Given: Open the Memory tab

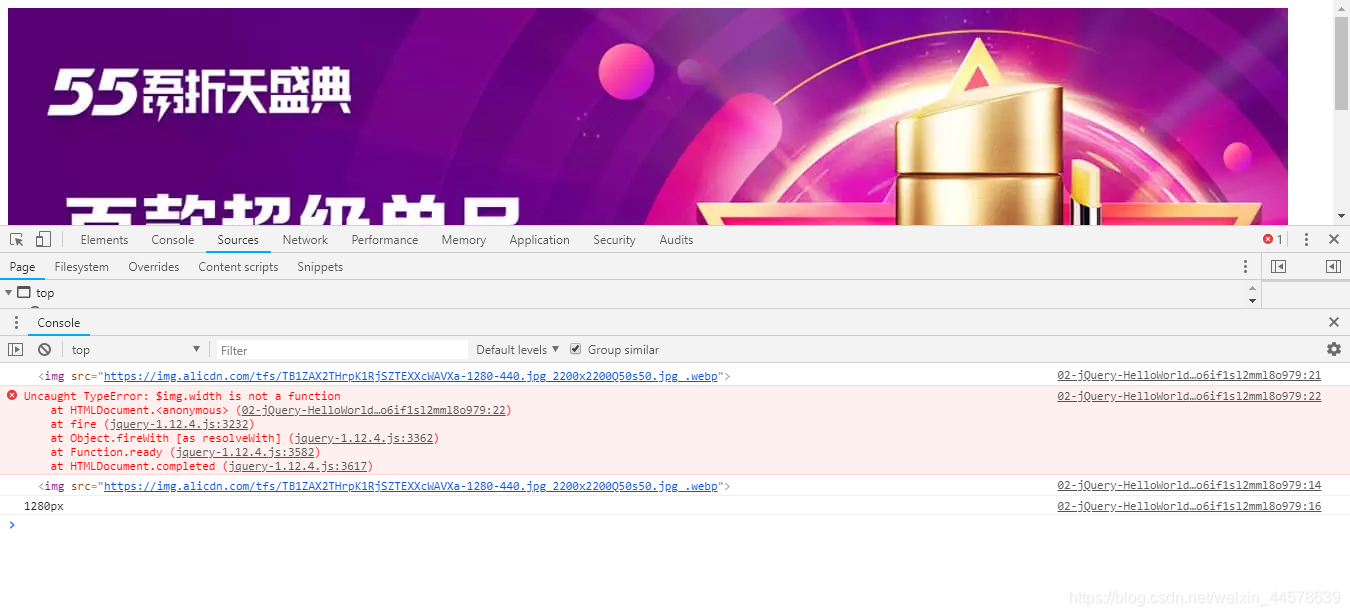Looking at the screenshot, I should click(x=464, y=240).
